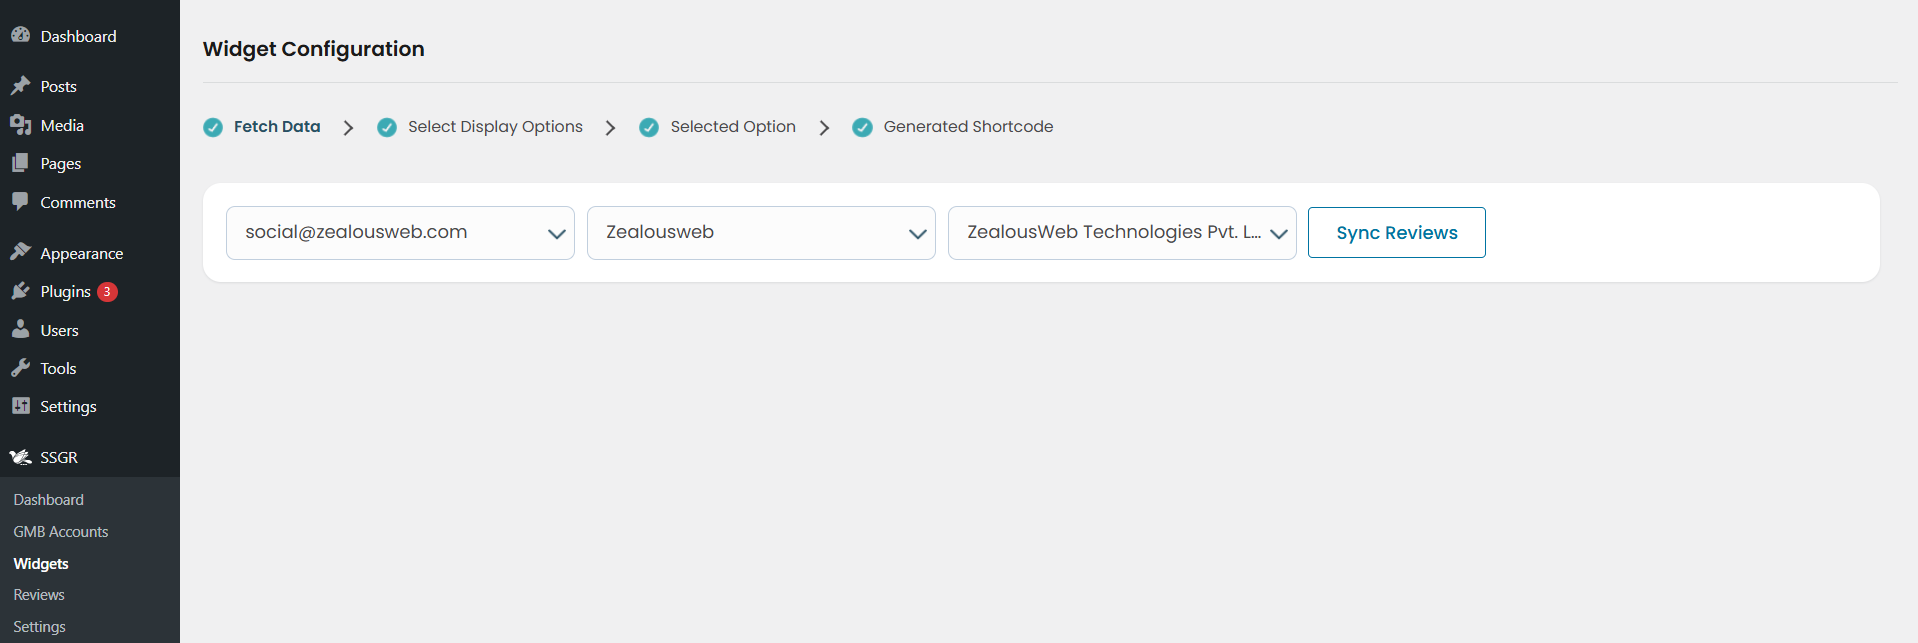This screenshot has height=643, width=1918.
Task: Open ZealousWeb Technologies Pvt. location dropdown
Action: coord(1121,233)
